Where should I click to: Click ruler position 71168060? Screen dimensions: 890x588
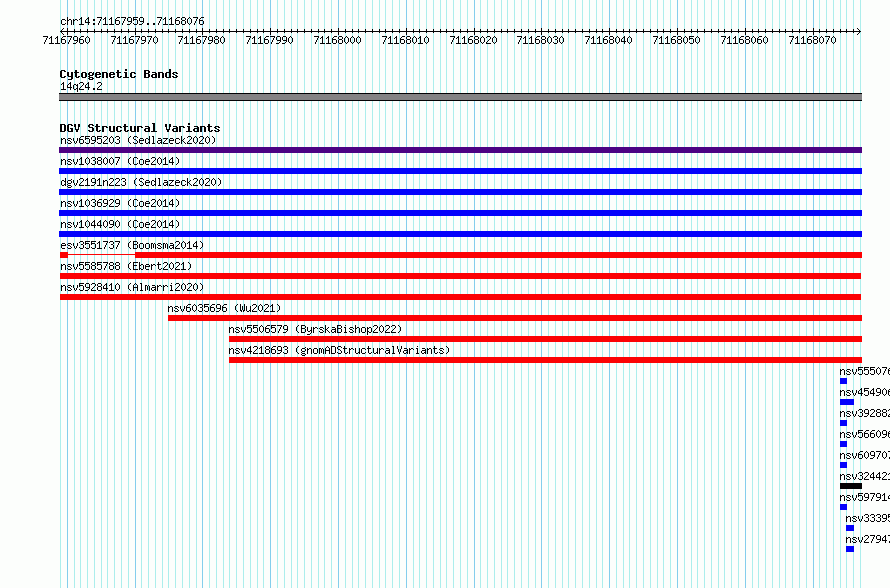[744, 40]
